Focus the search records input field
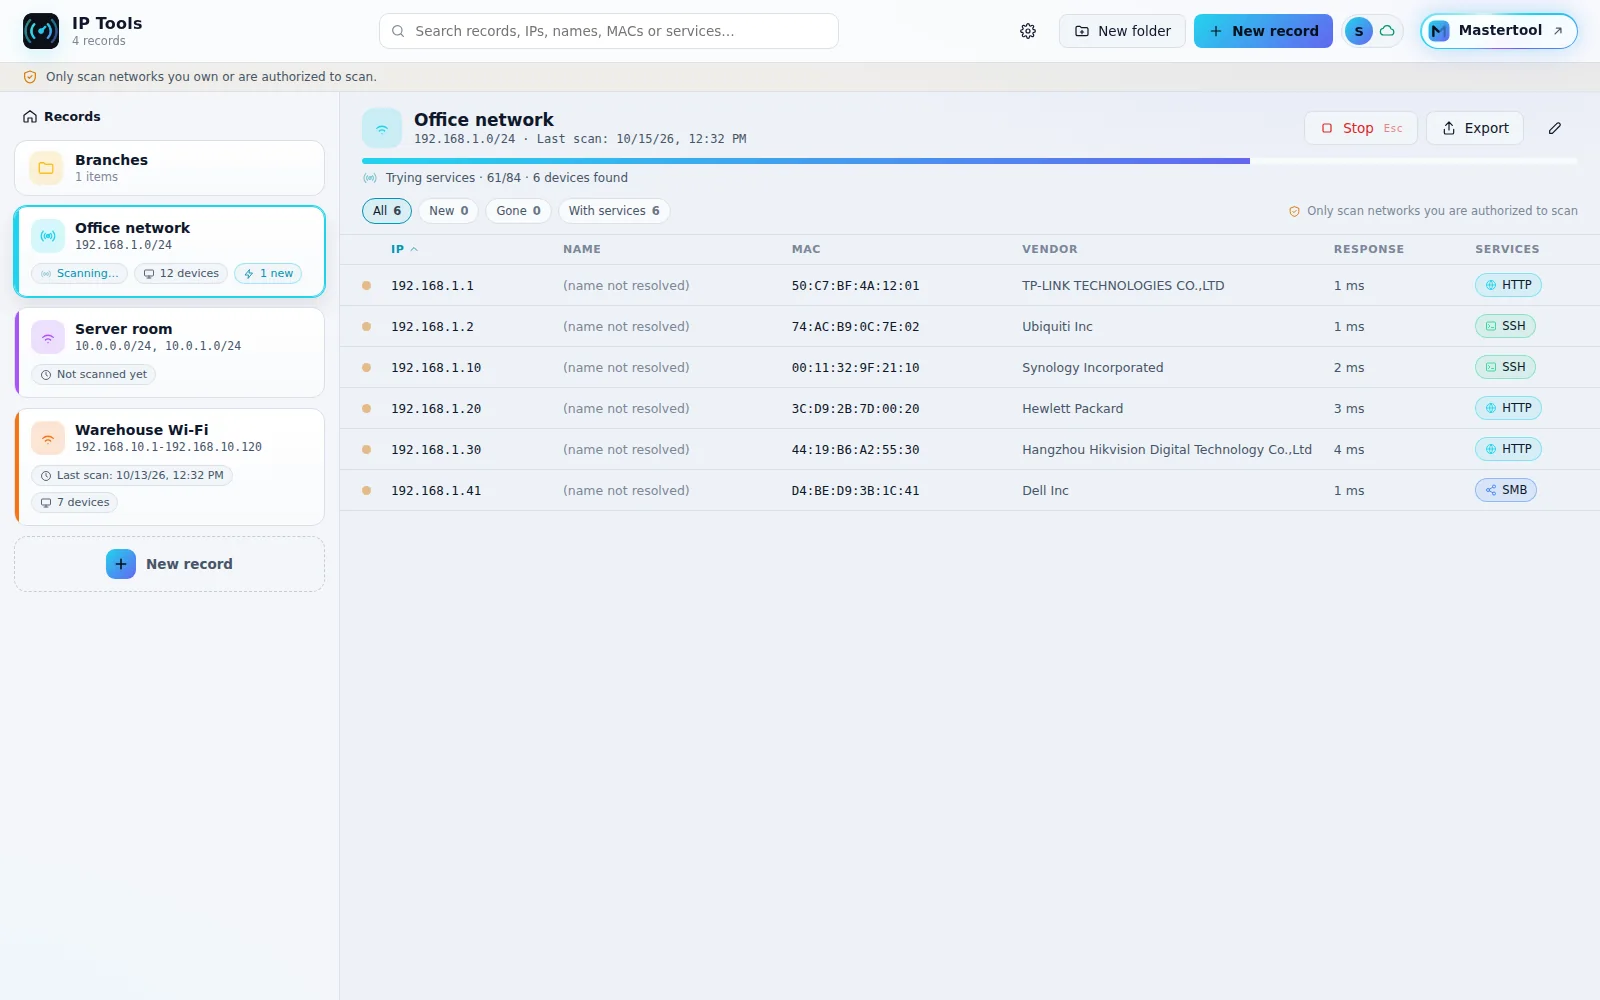 pos(609,31)
